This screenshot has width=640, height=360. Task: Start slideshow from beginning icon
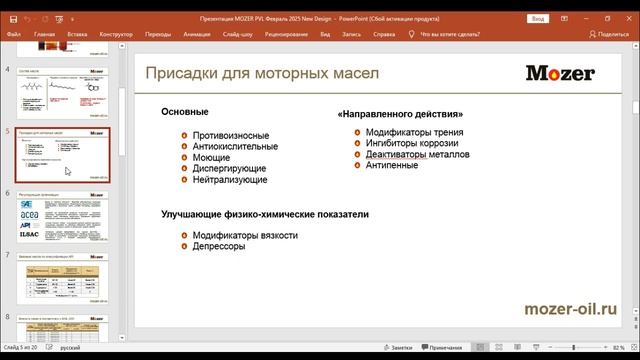(x=59, y=19)
